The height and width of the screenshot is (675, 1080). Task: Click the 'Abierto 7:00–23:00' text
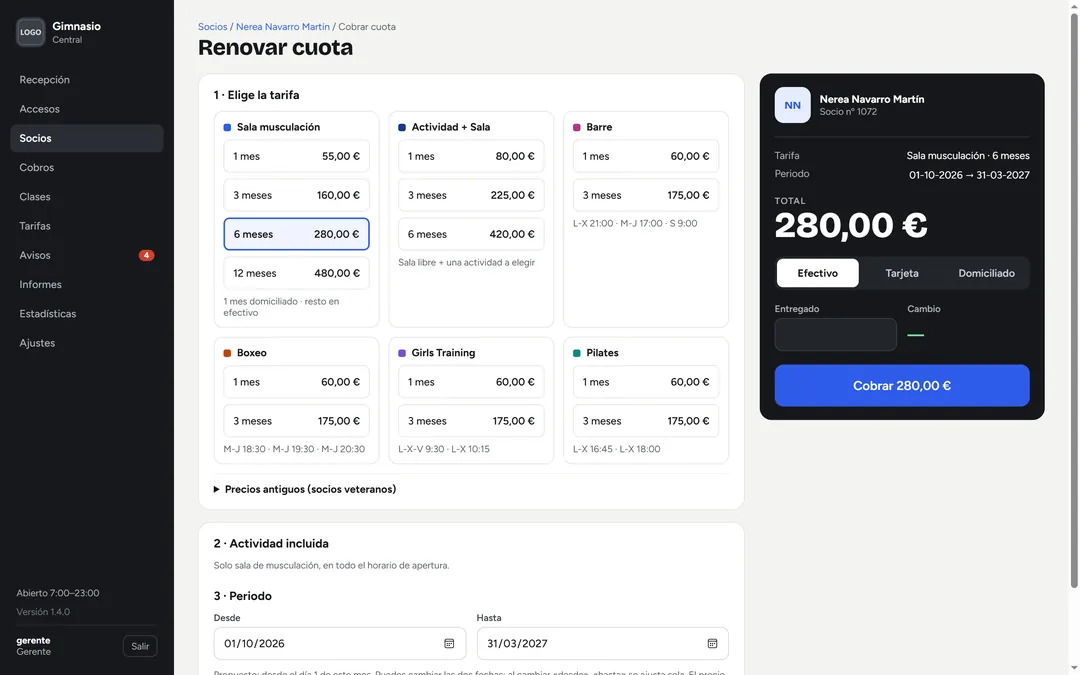[x=58, y=593]
